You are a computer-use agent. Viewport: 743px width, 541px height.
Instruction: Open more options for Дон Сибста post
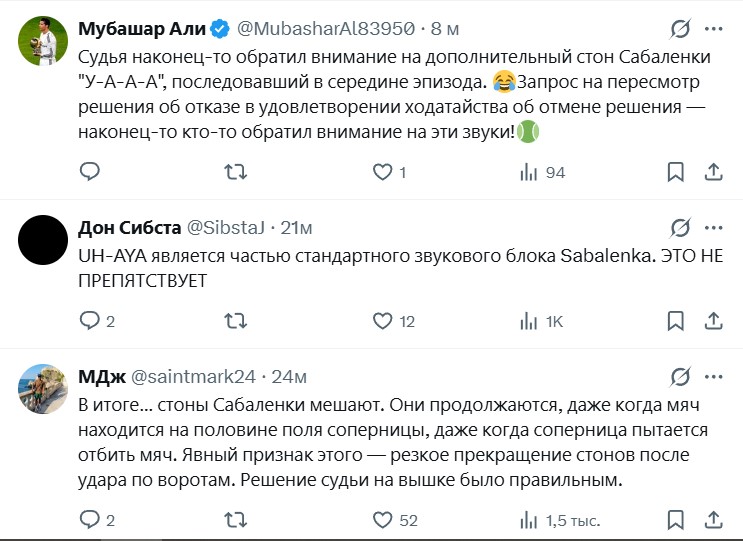pyautogui.click(x=713, y=226)
